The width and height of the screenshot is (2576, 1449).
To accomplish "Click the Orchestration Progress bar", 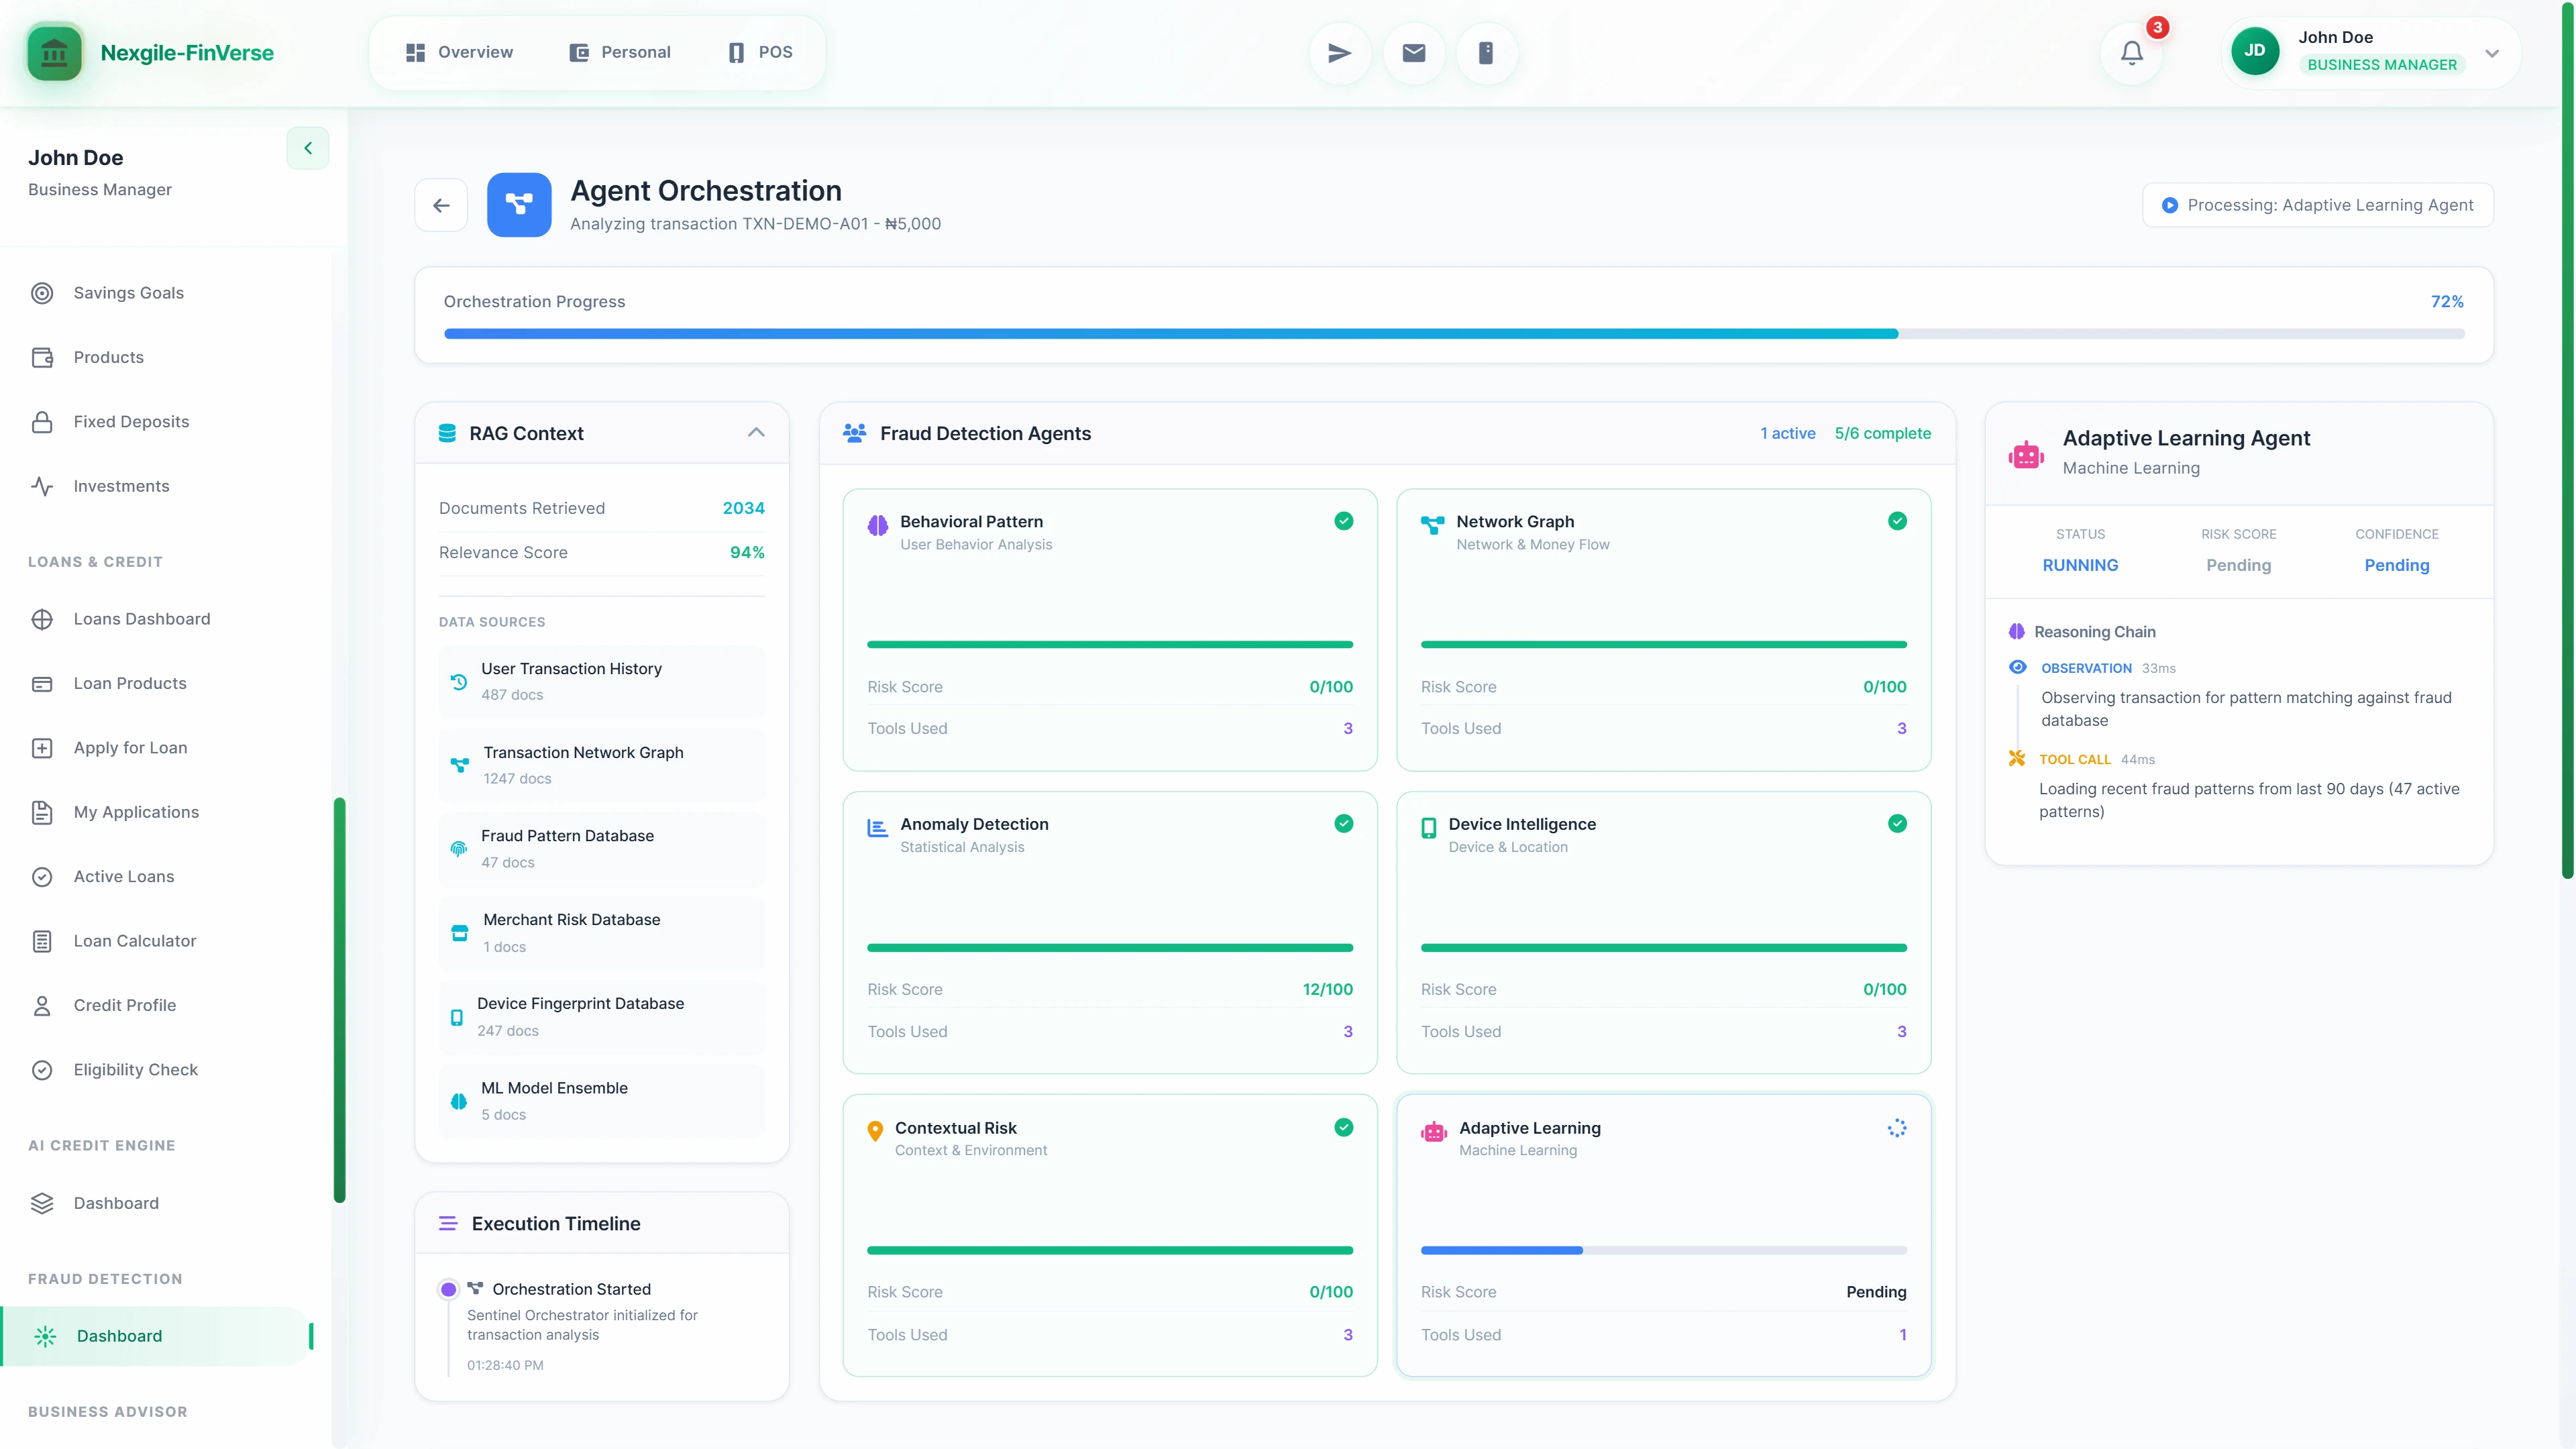I will coord(1453,334).
